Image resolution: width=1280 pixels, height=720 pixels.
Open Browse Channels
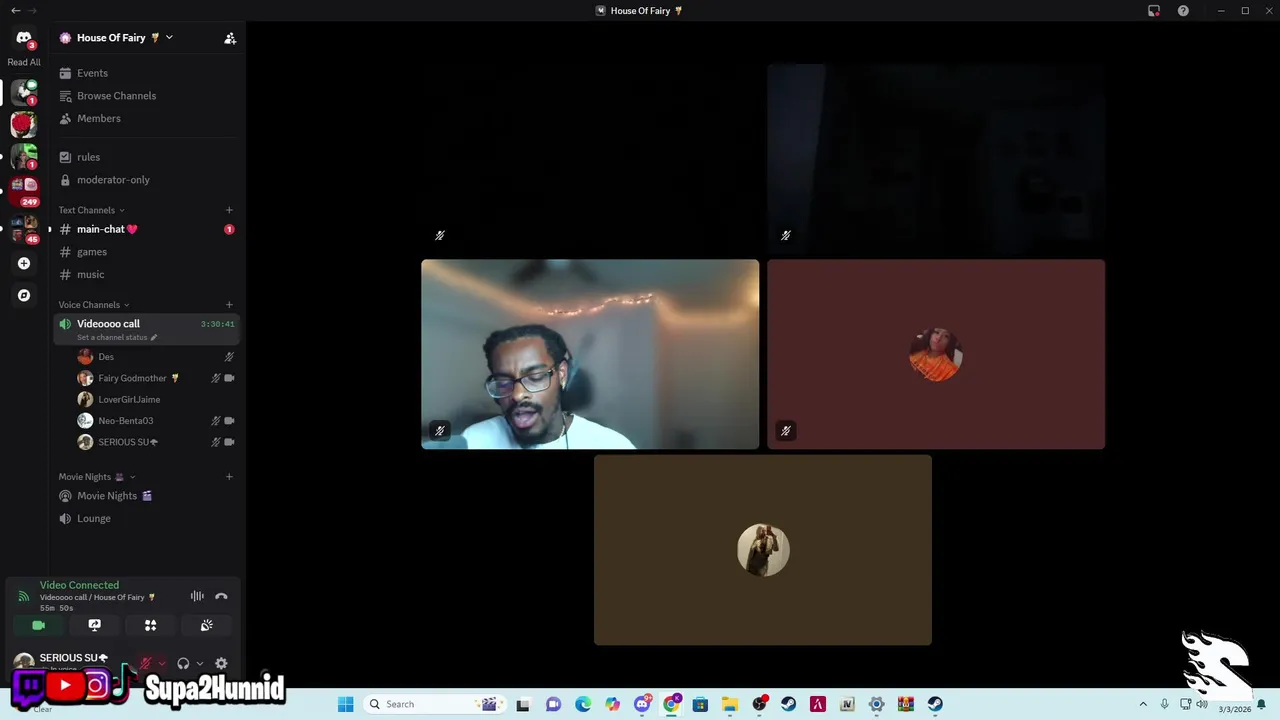click(x=146, y=96)
